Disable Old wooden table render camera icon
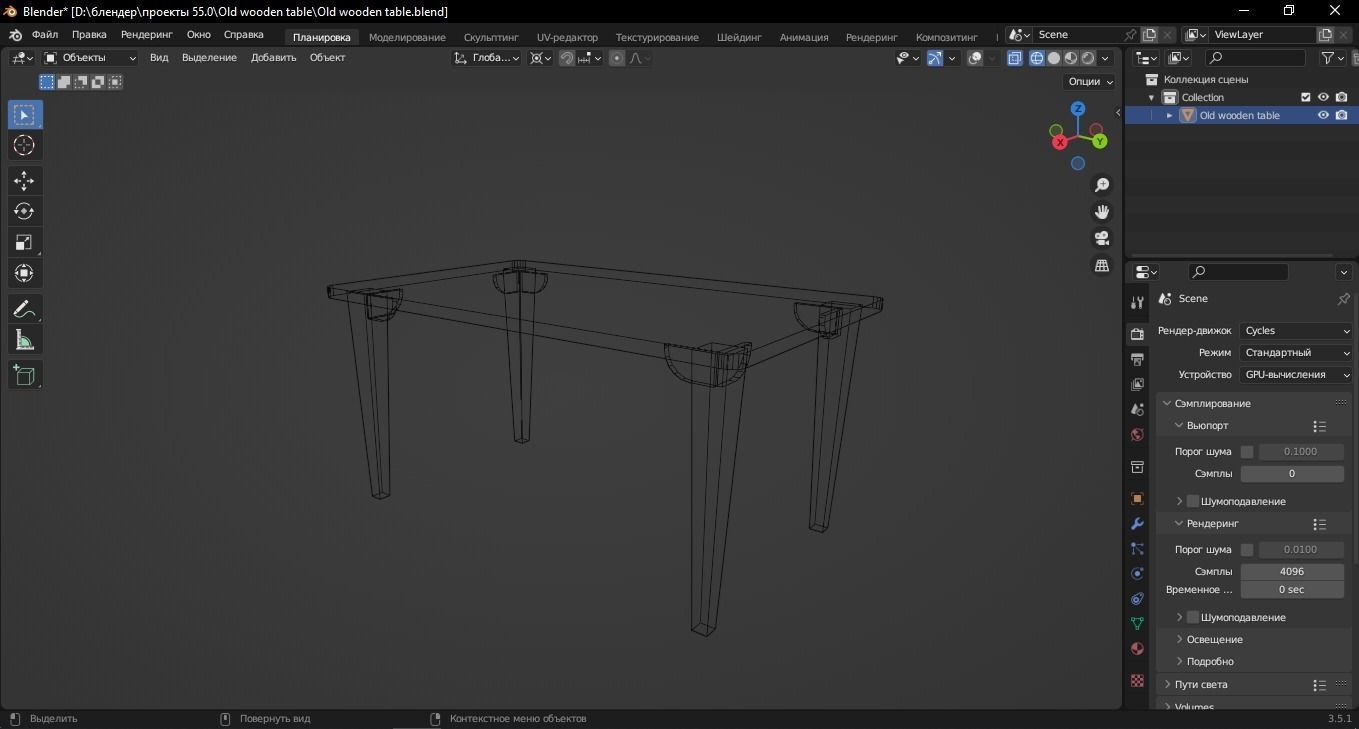This screenshot has width=1359, height=729. pos(1341,115)
